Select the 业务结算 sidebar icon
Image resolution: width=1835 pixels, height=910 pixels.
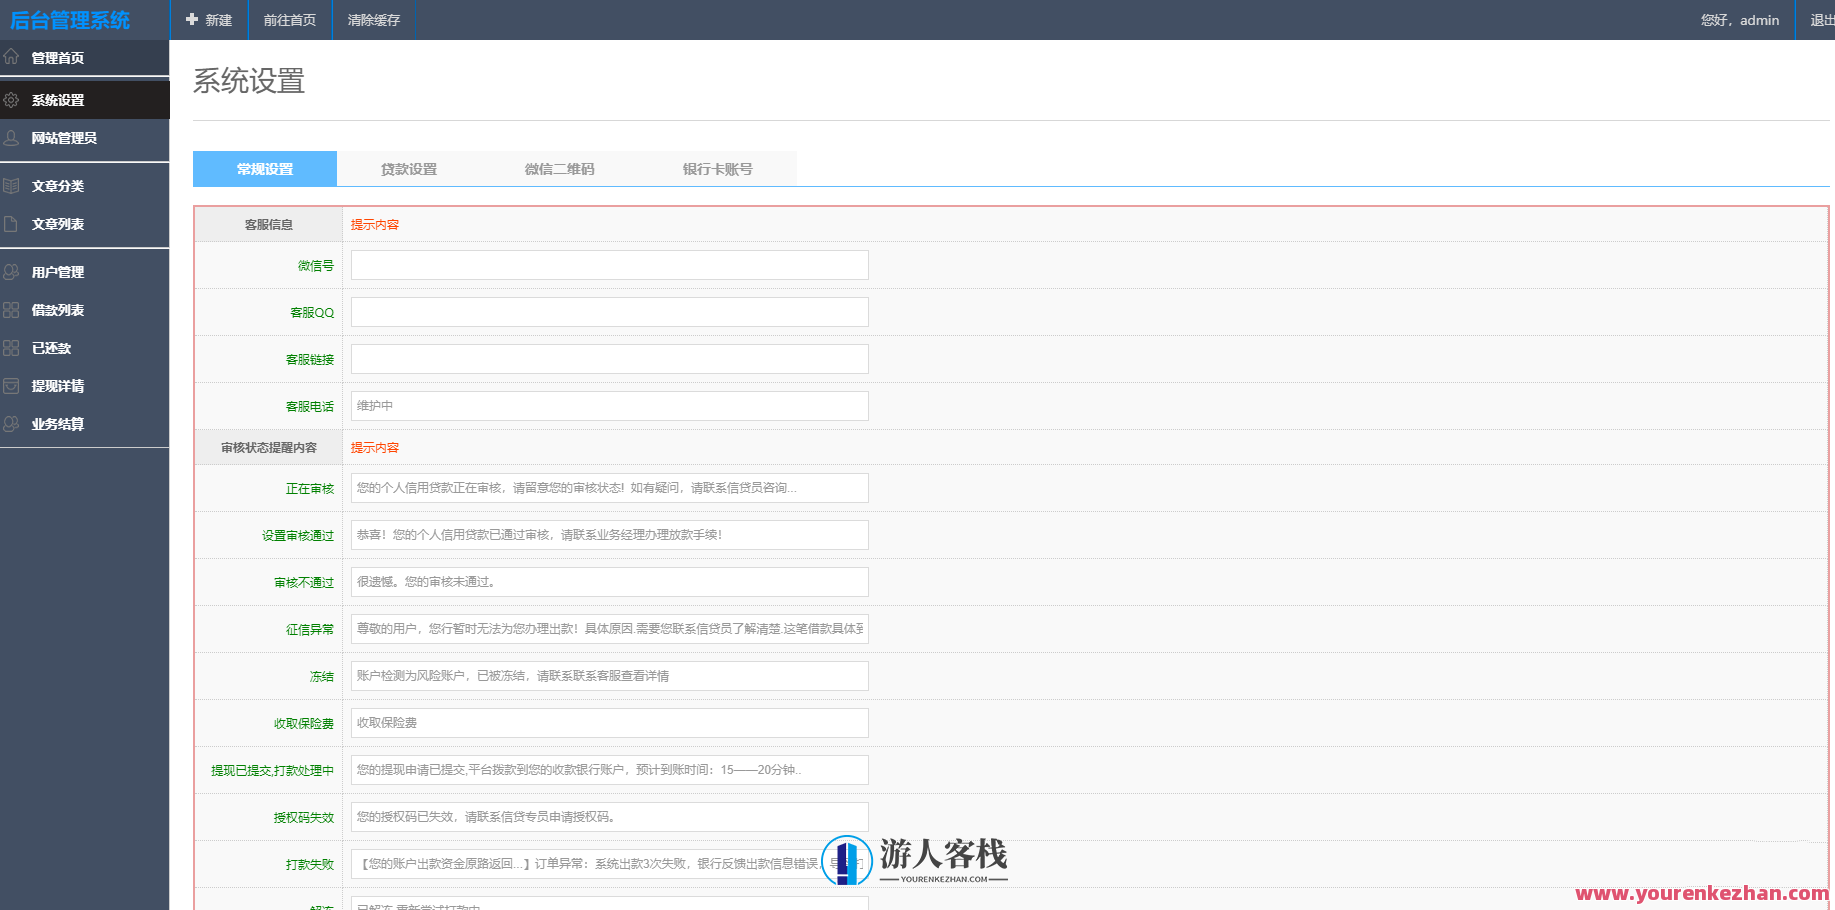(11, 424)
